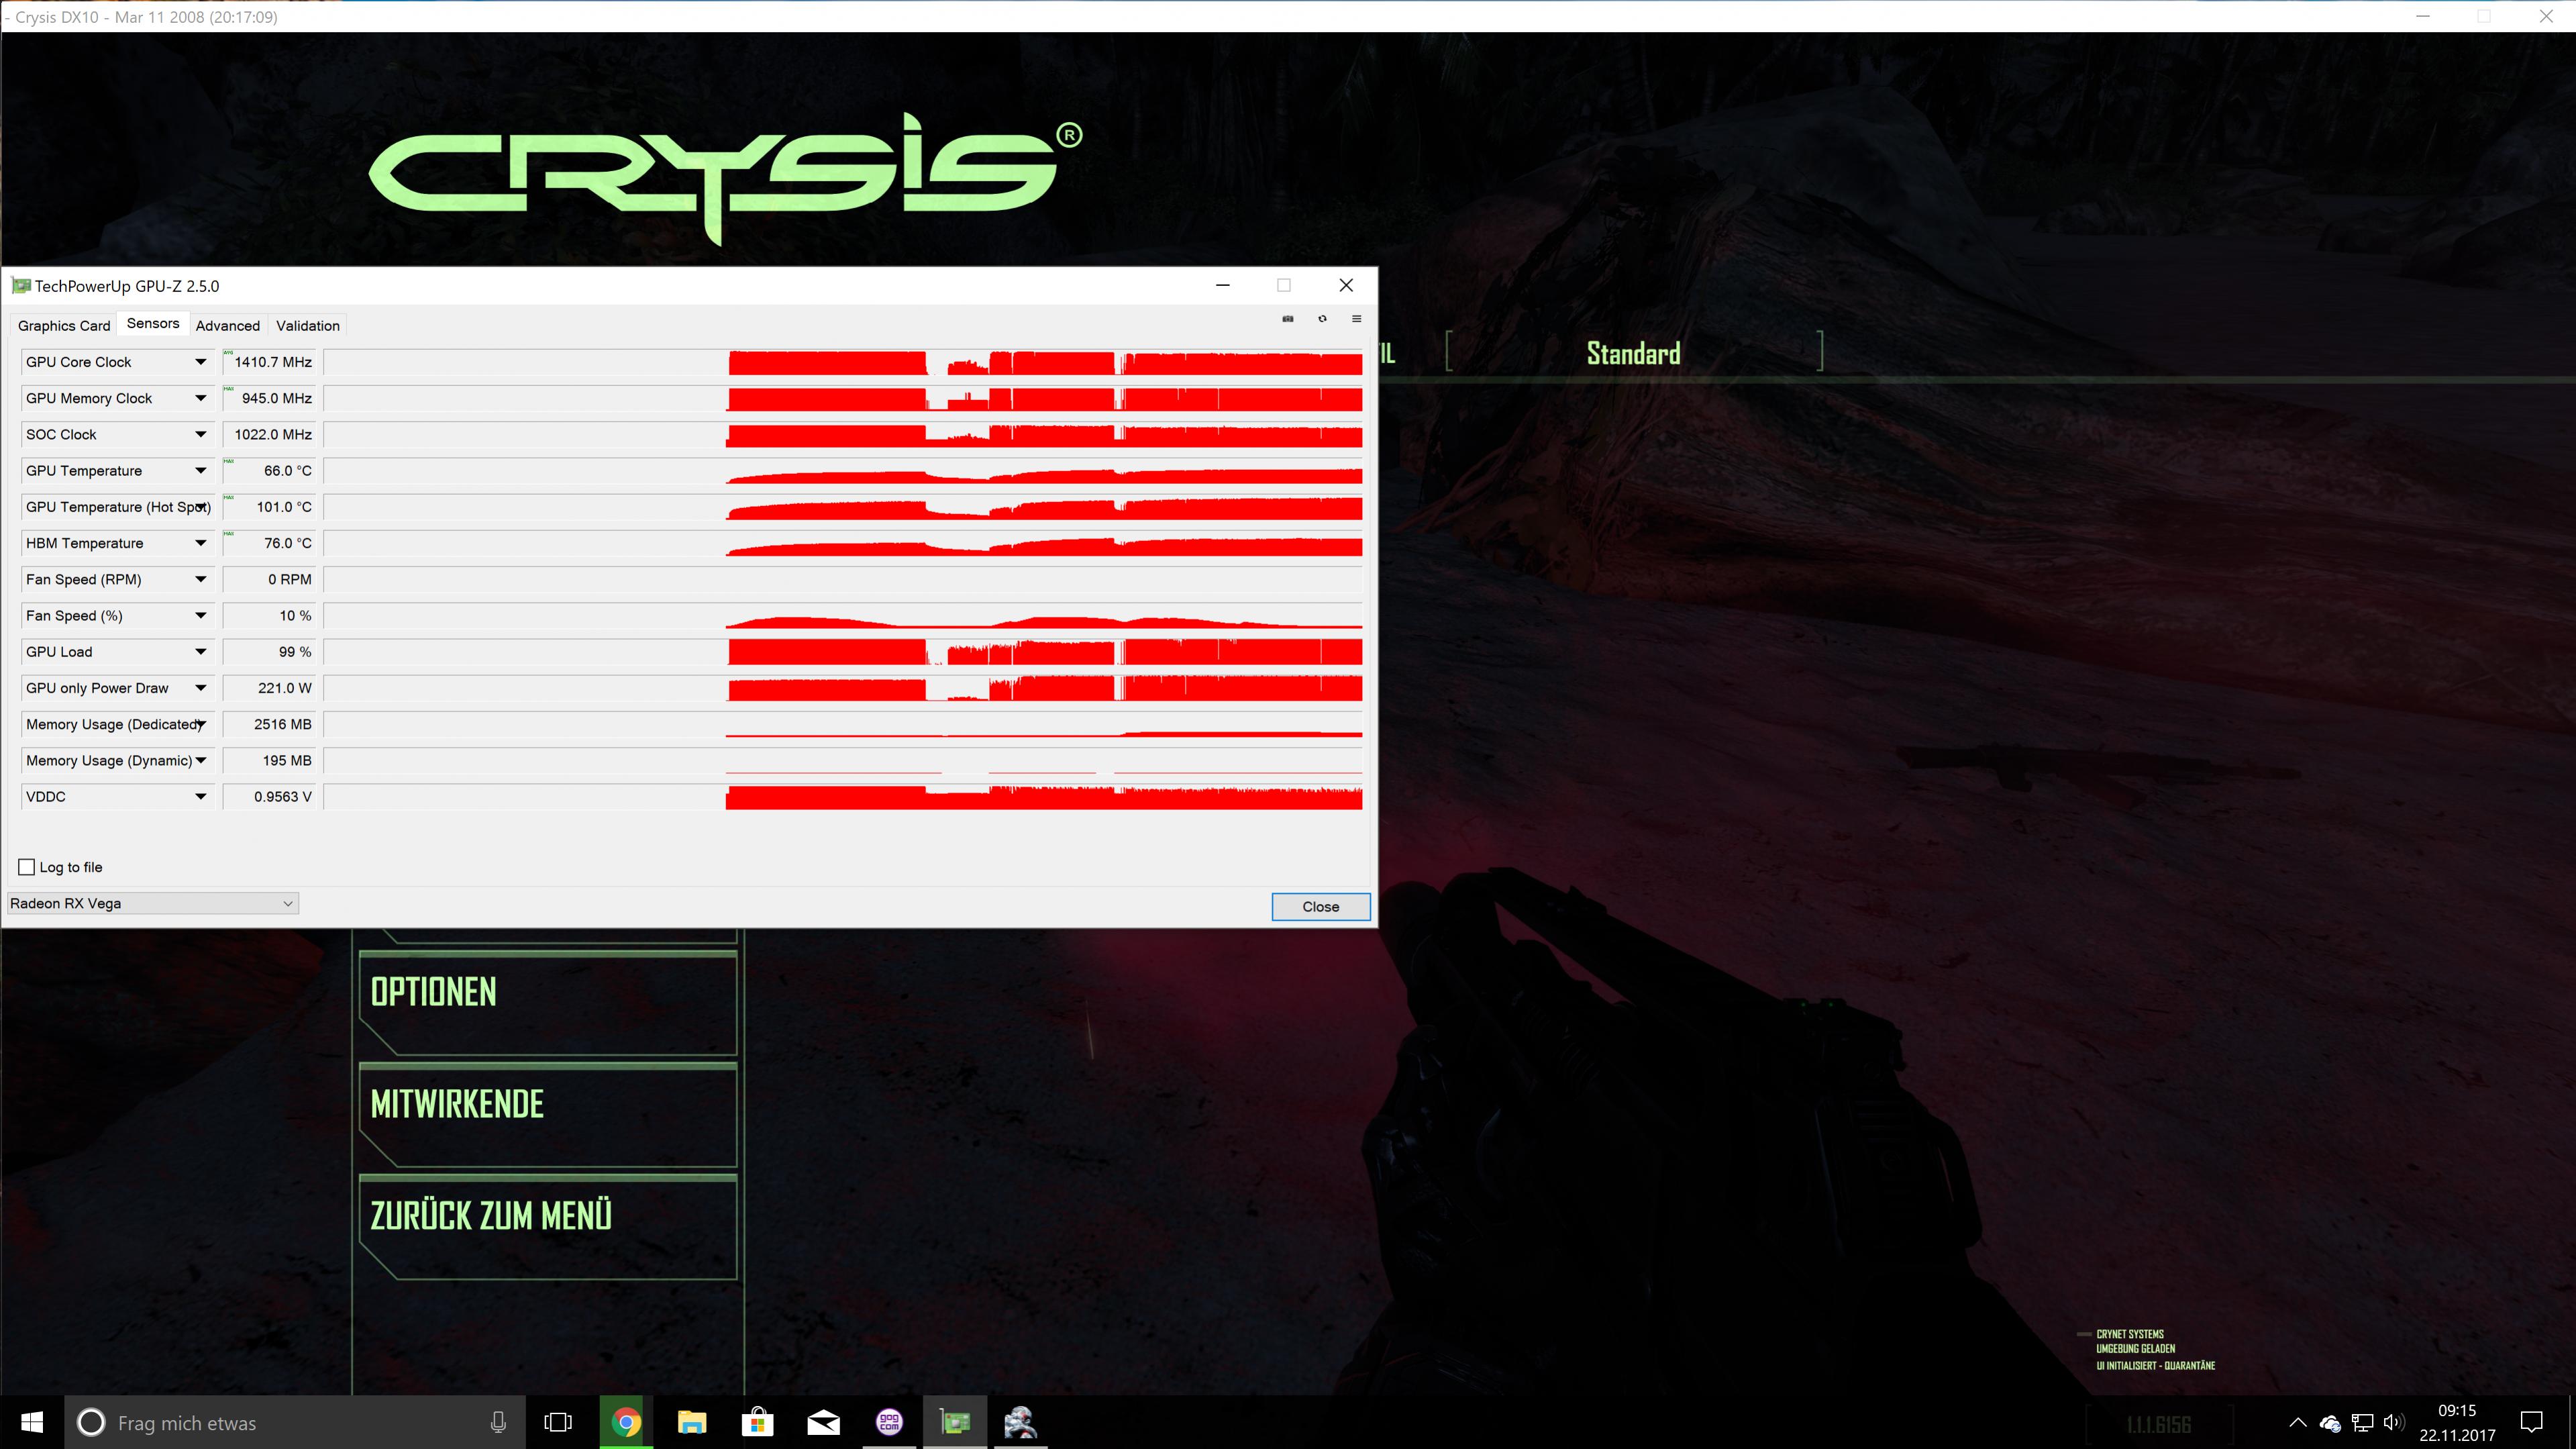Image resolution: width=2576 pixels, height=1449 pixels.
Task: Open the Mail app from the taskbar
Action: pos(823,1422)
